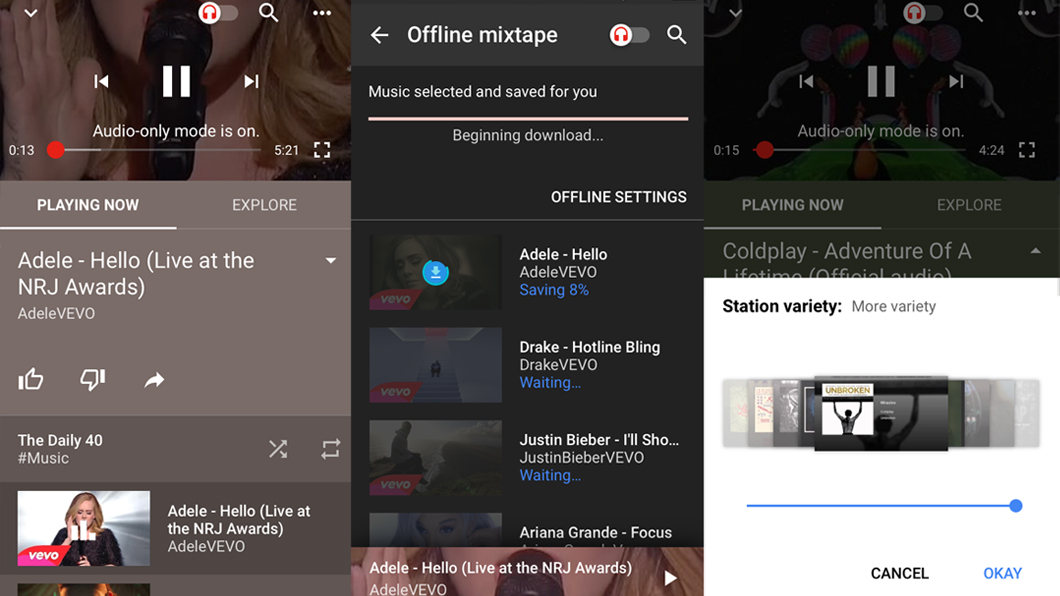Go back from Offline mixtape
The width and height of the screenshot is (1060, 596).
pyautogui.click(x=379, y=34)
